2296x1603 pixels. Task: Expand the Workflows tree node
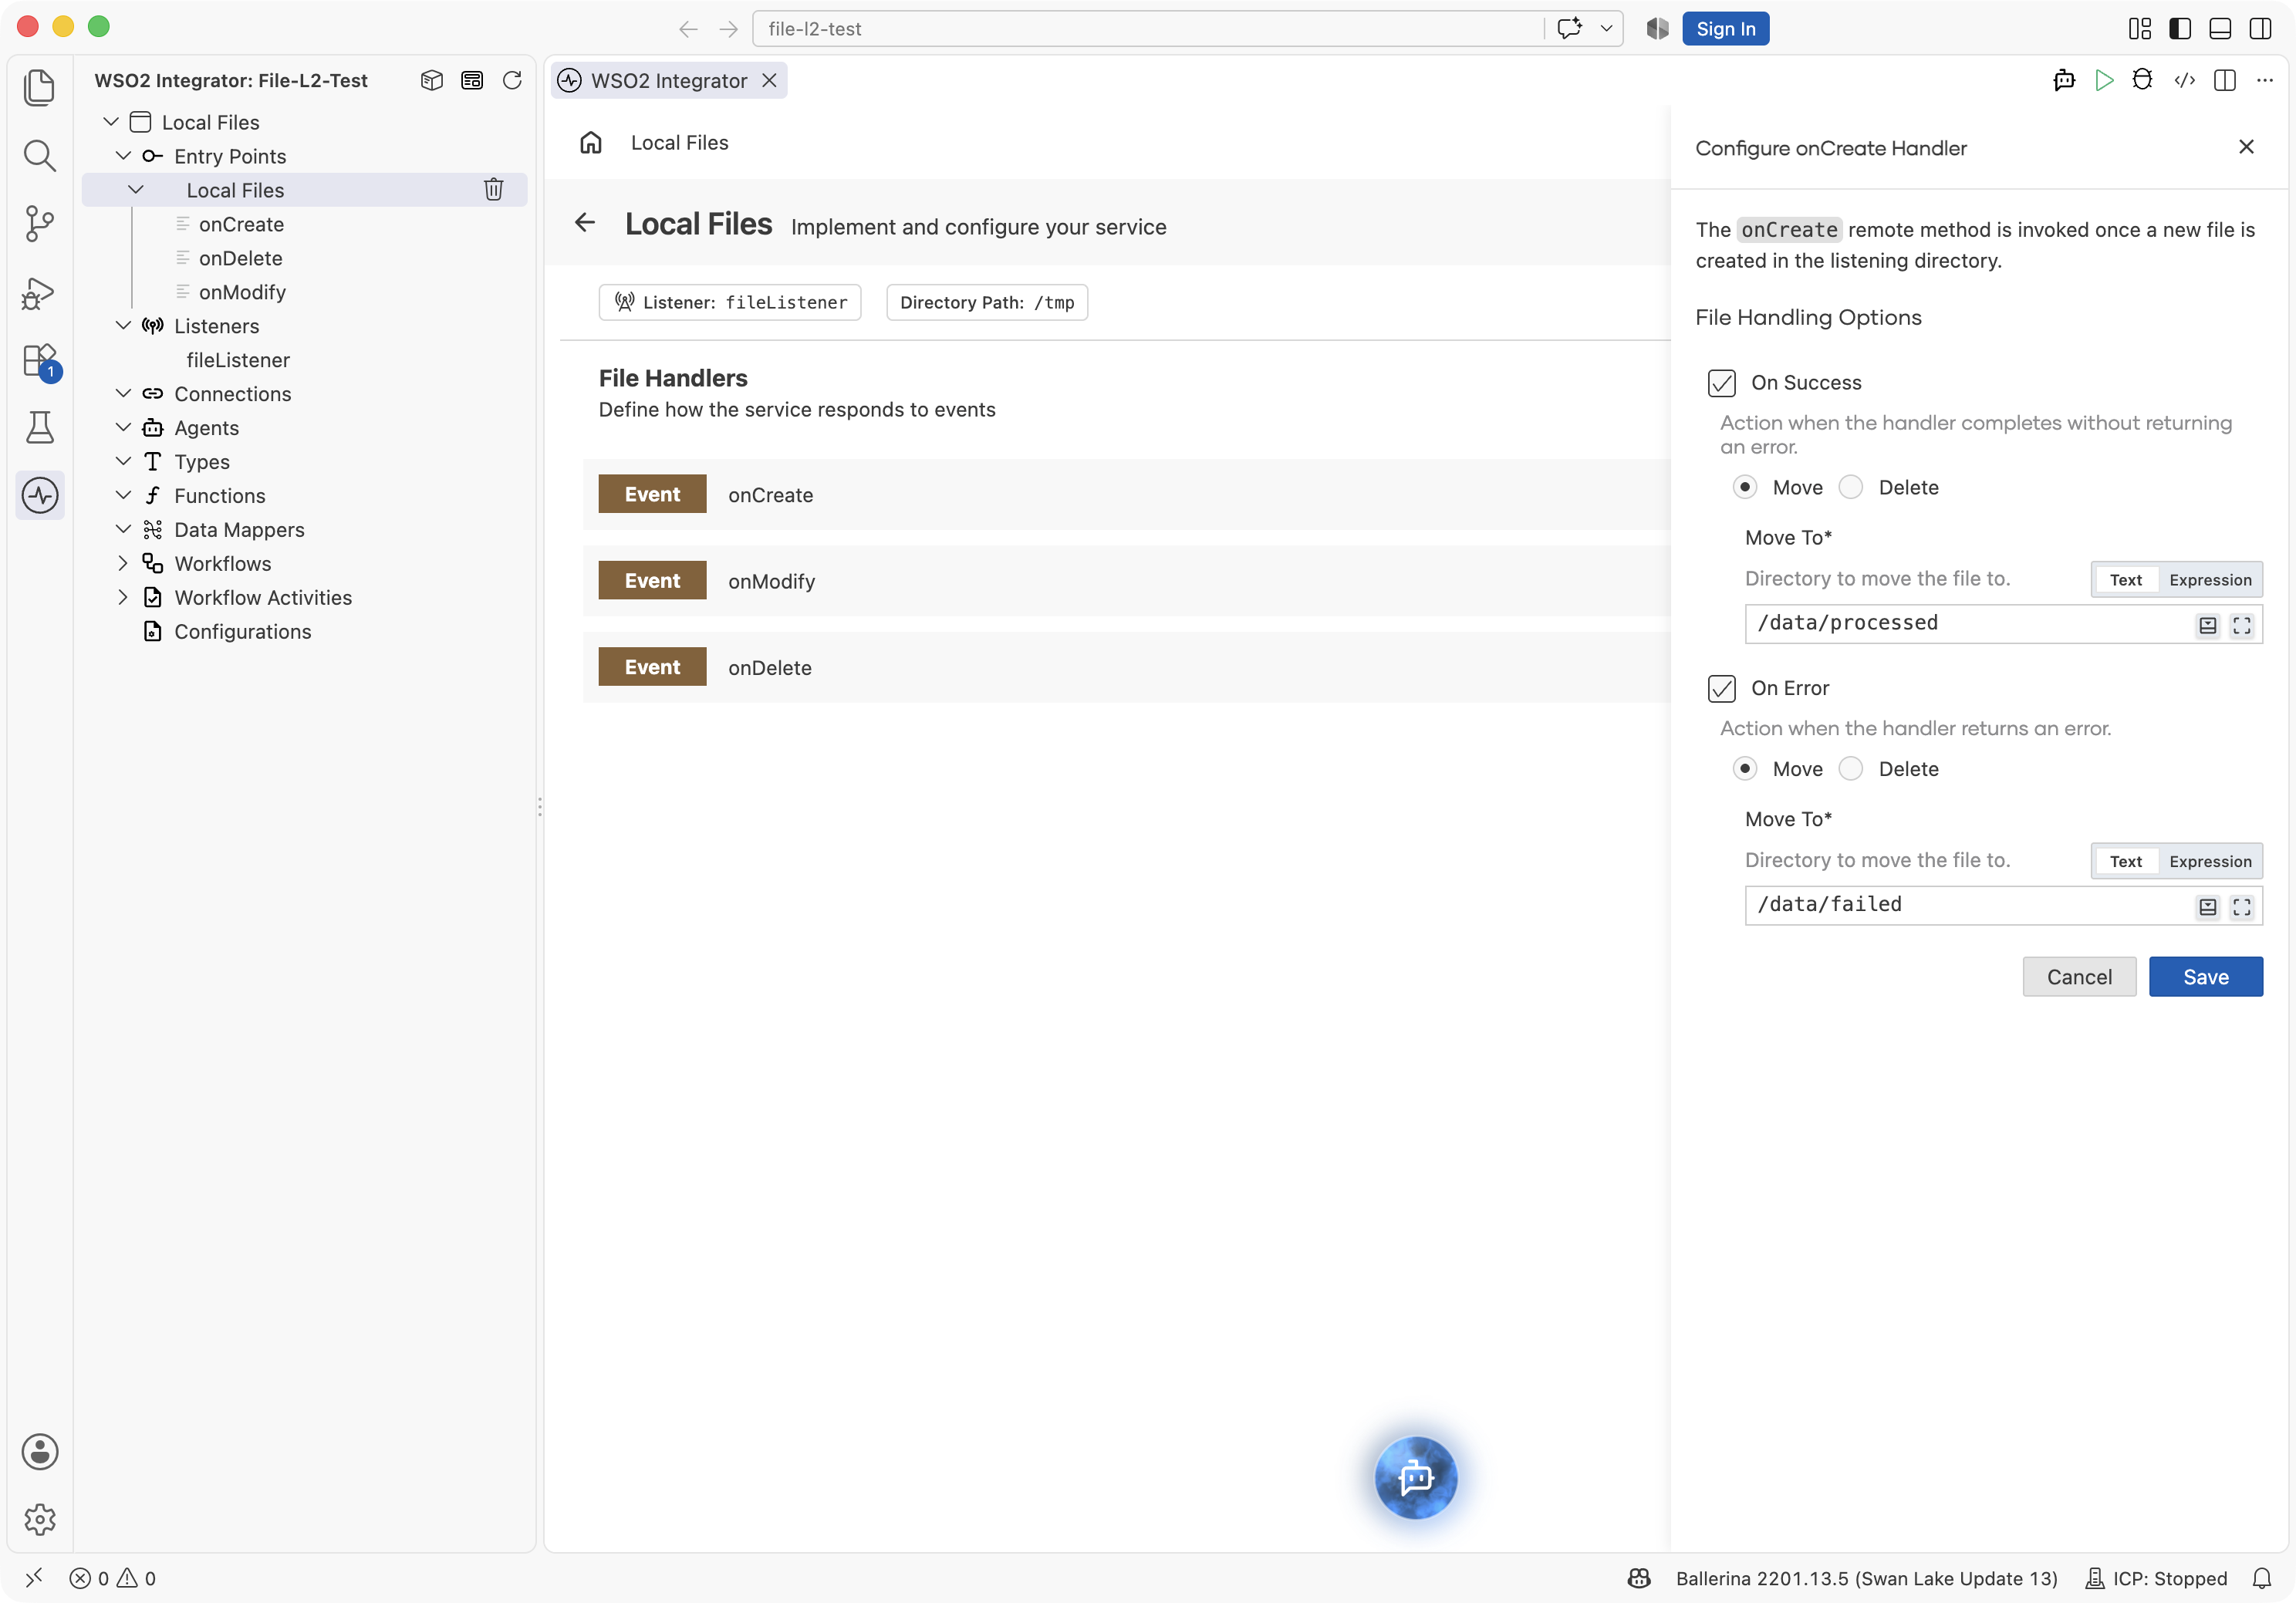pyautogui.click(x=123, y=564)
